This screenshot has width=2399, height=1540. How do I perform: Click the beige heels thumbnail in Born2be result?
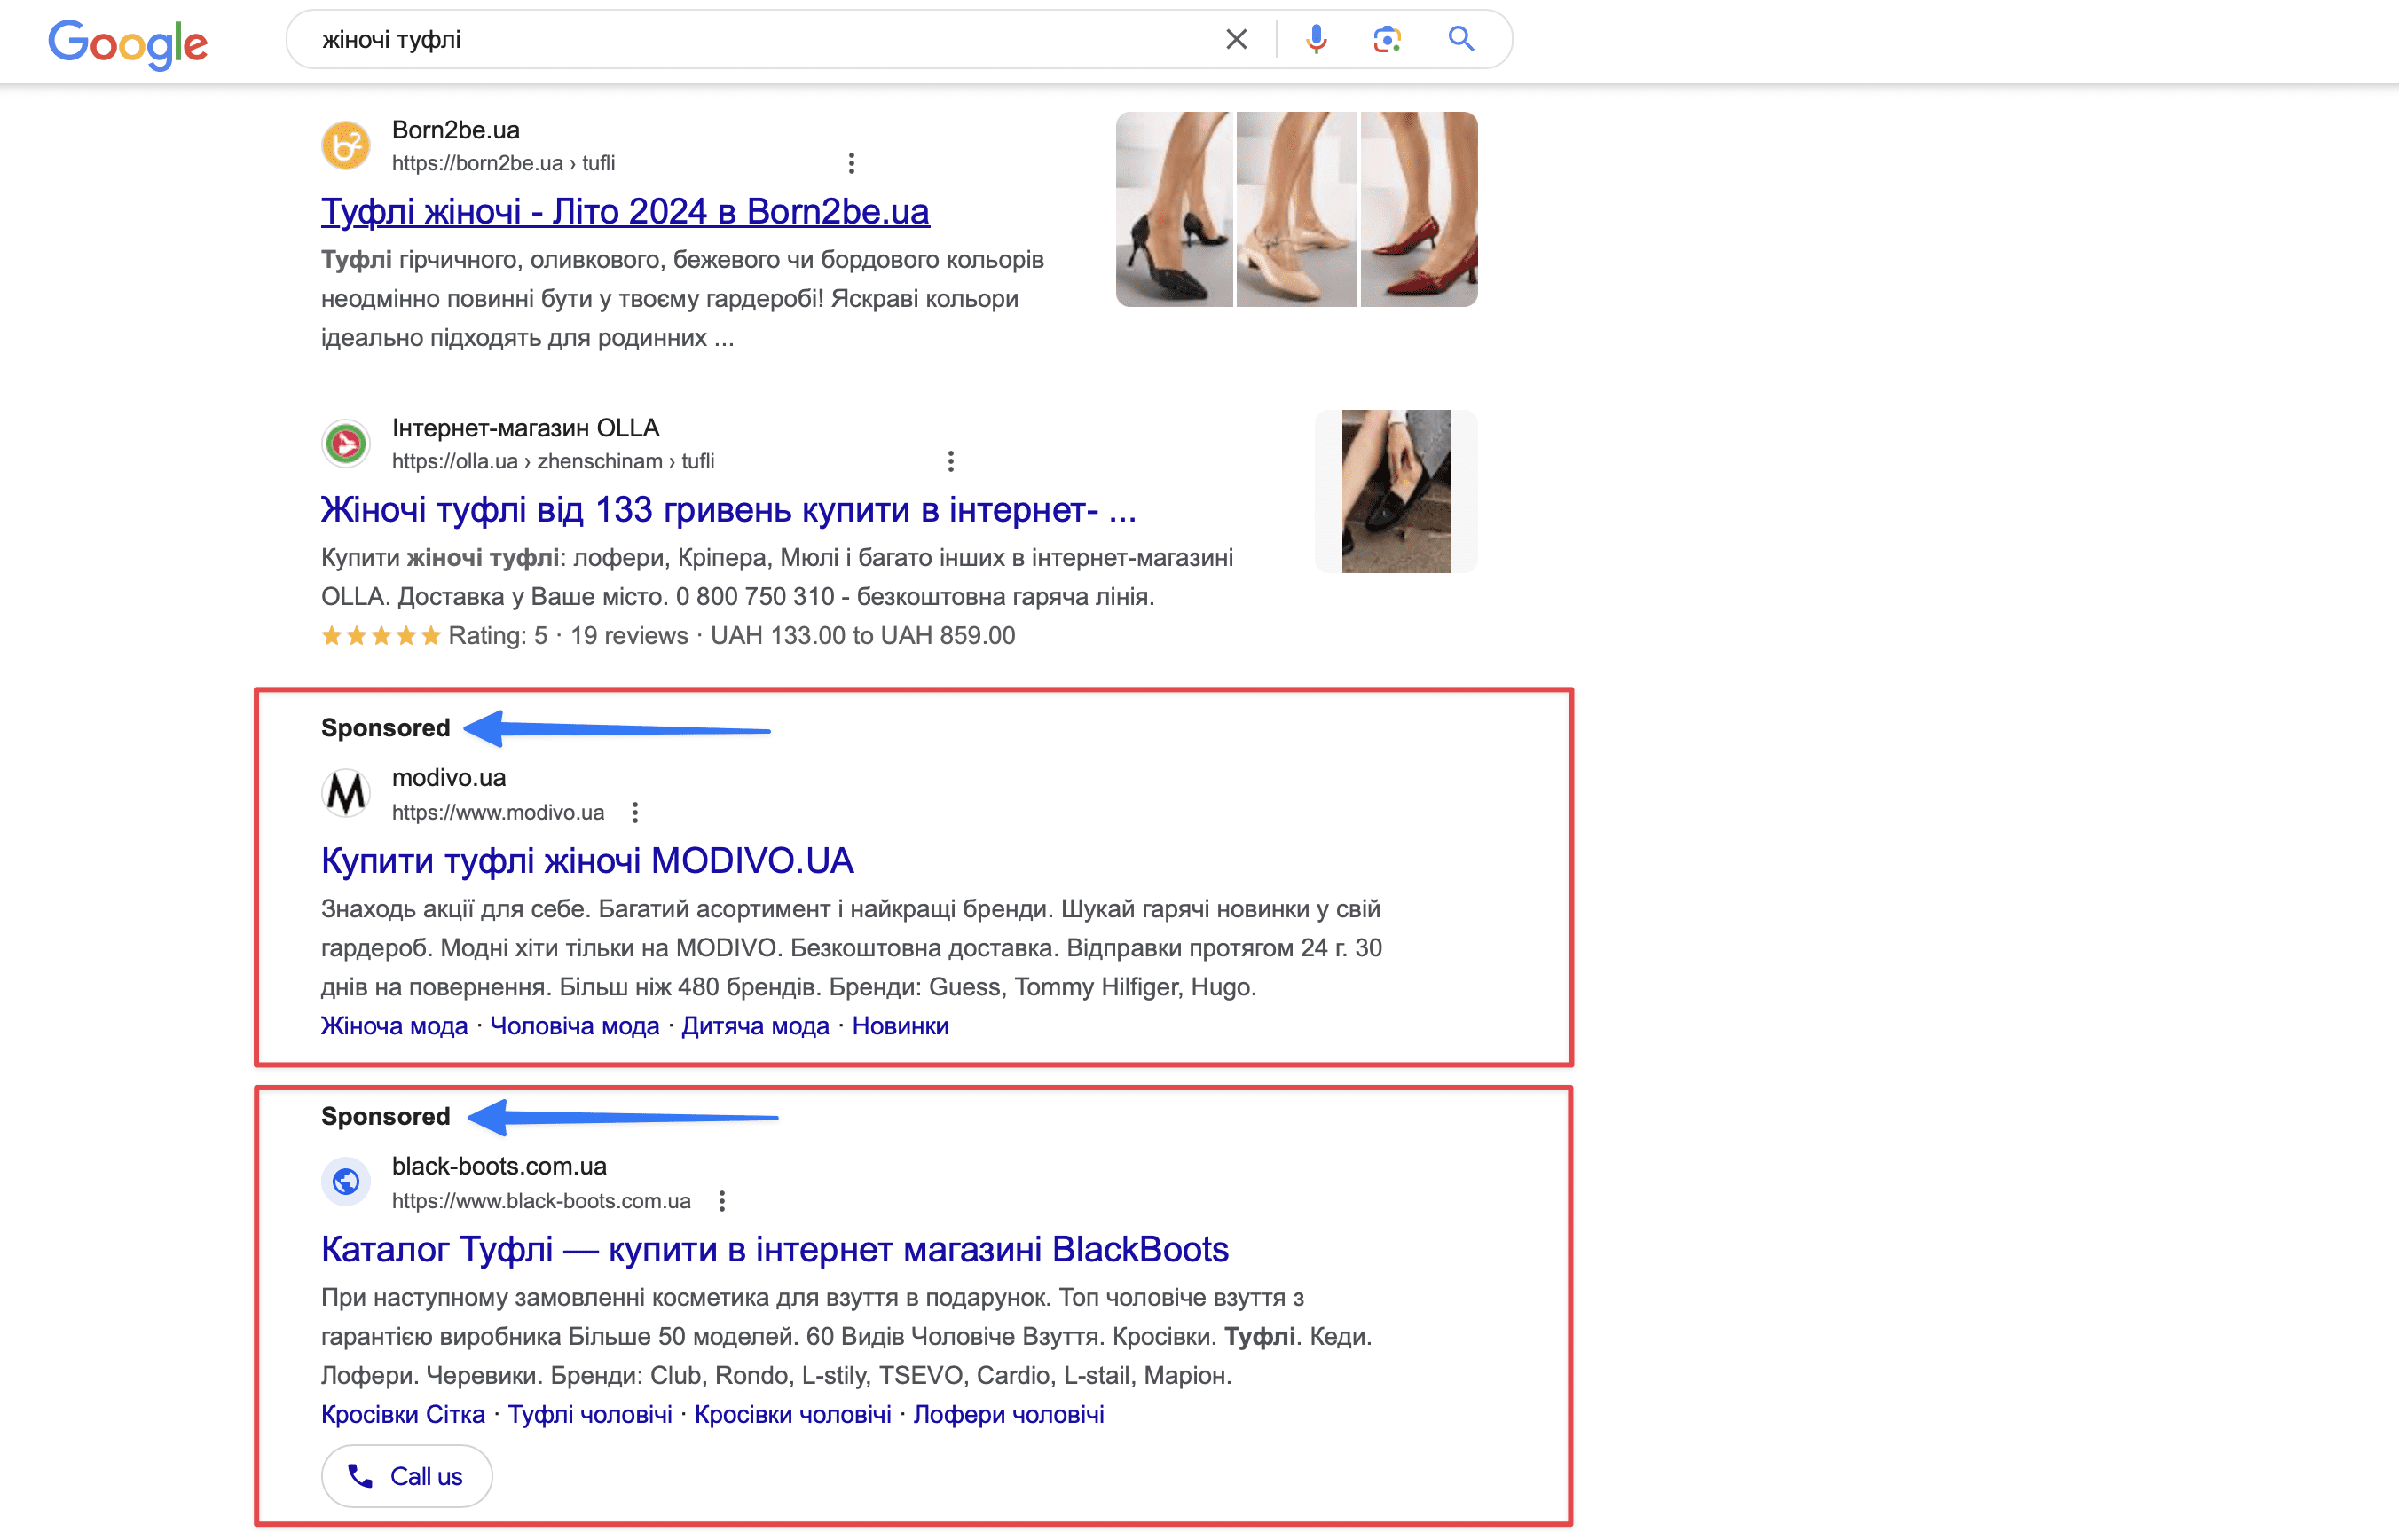tap(1297, 209)
